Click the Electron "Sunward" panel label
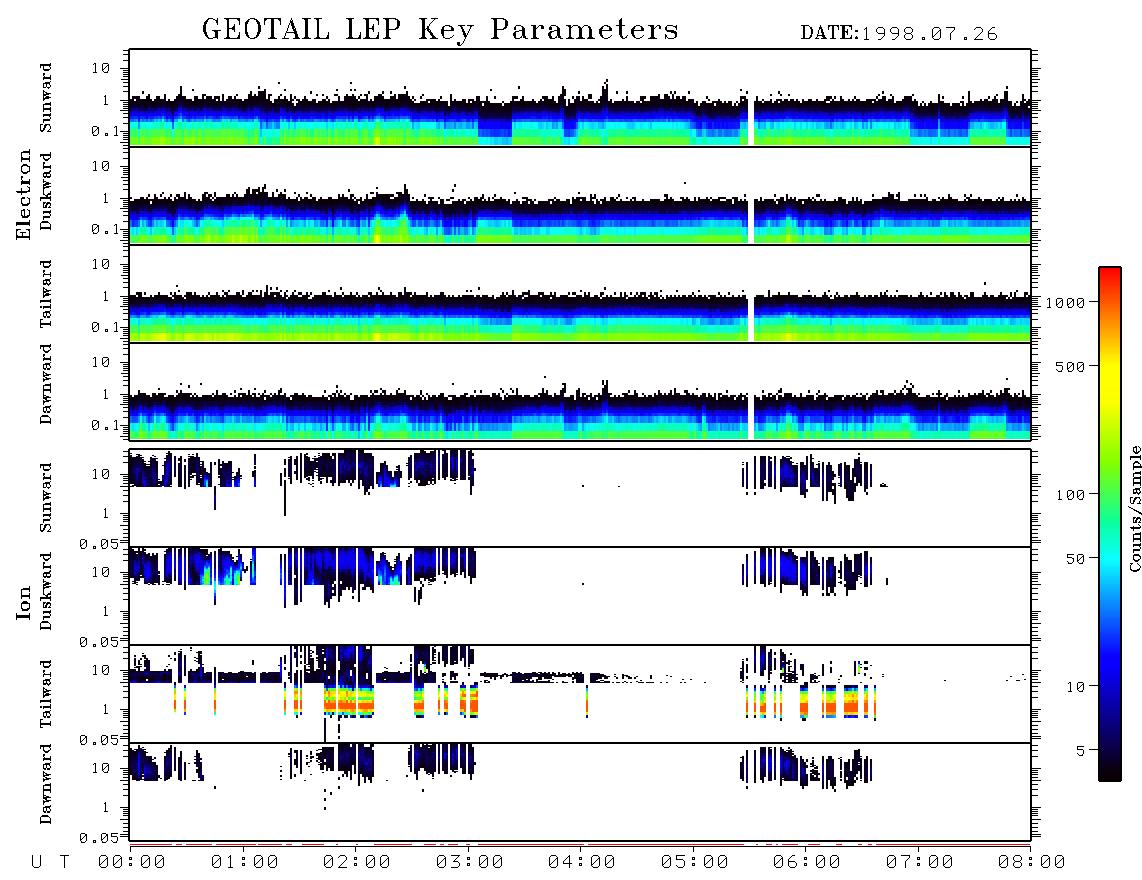Screen dimensions: 1142x880 click(x=46, y=98)
